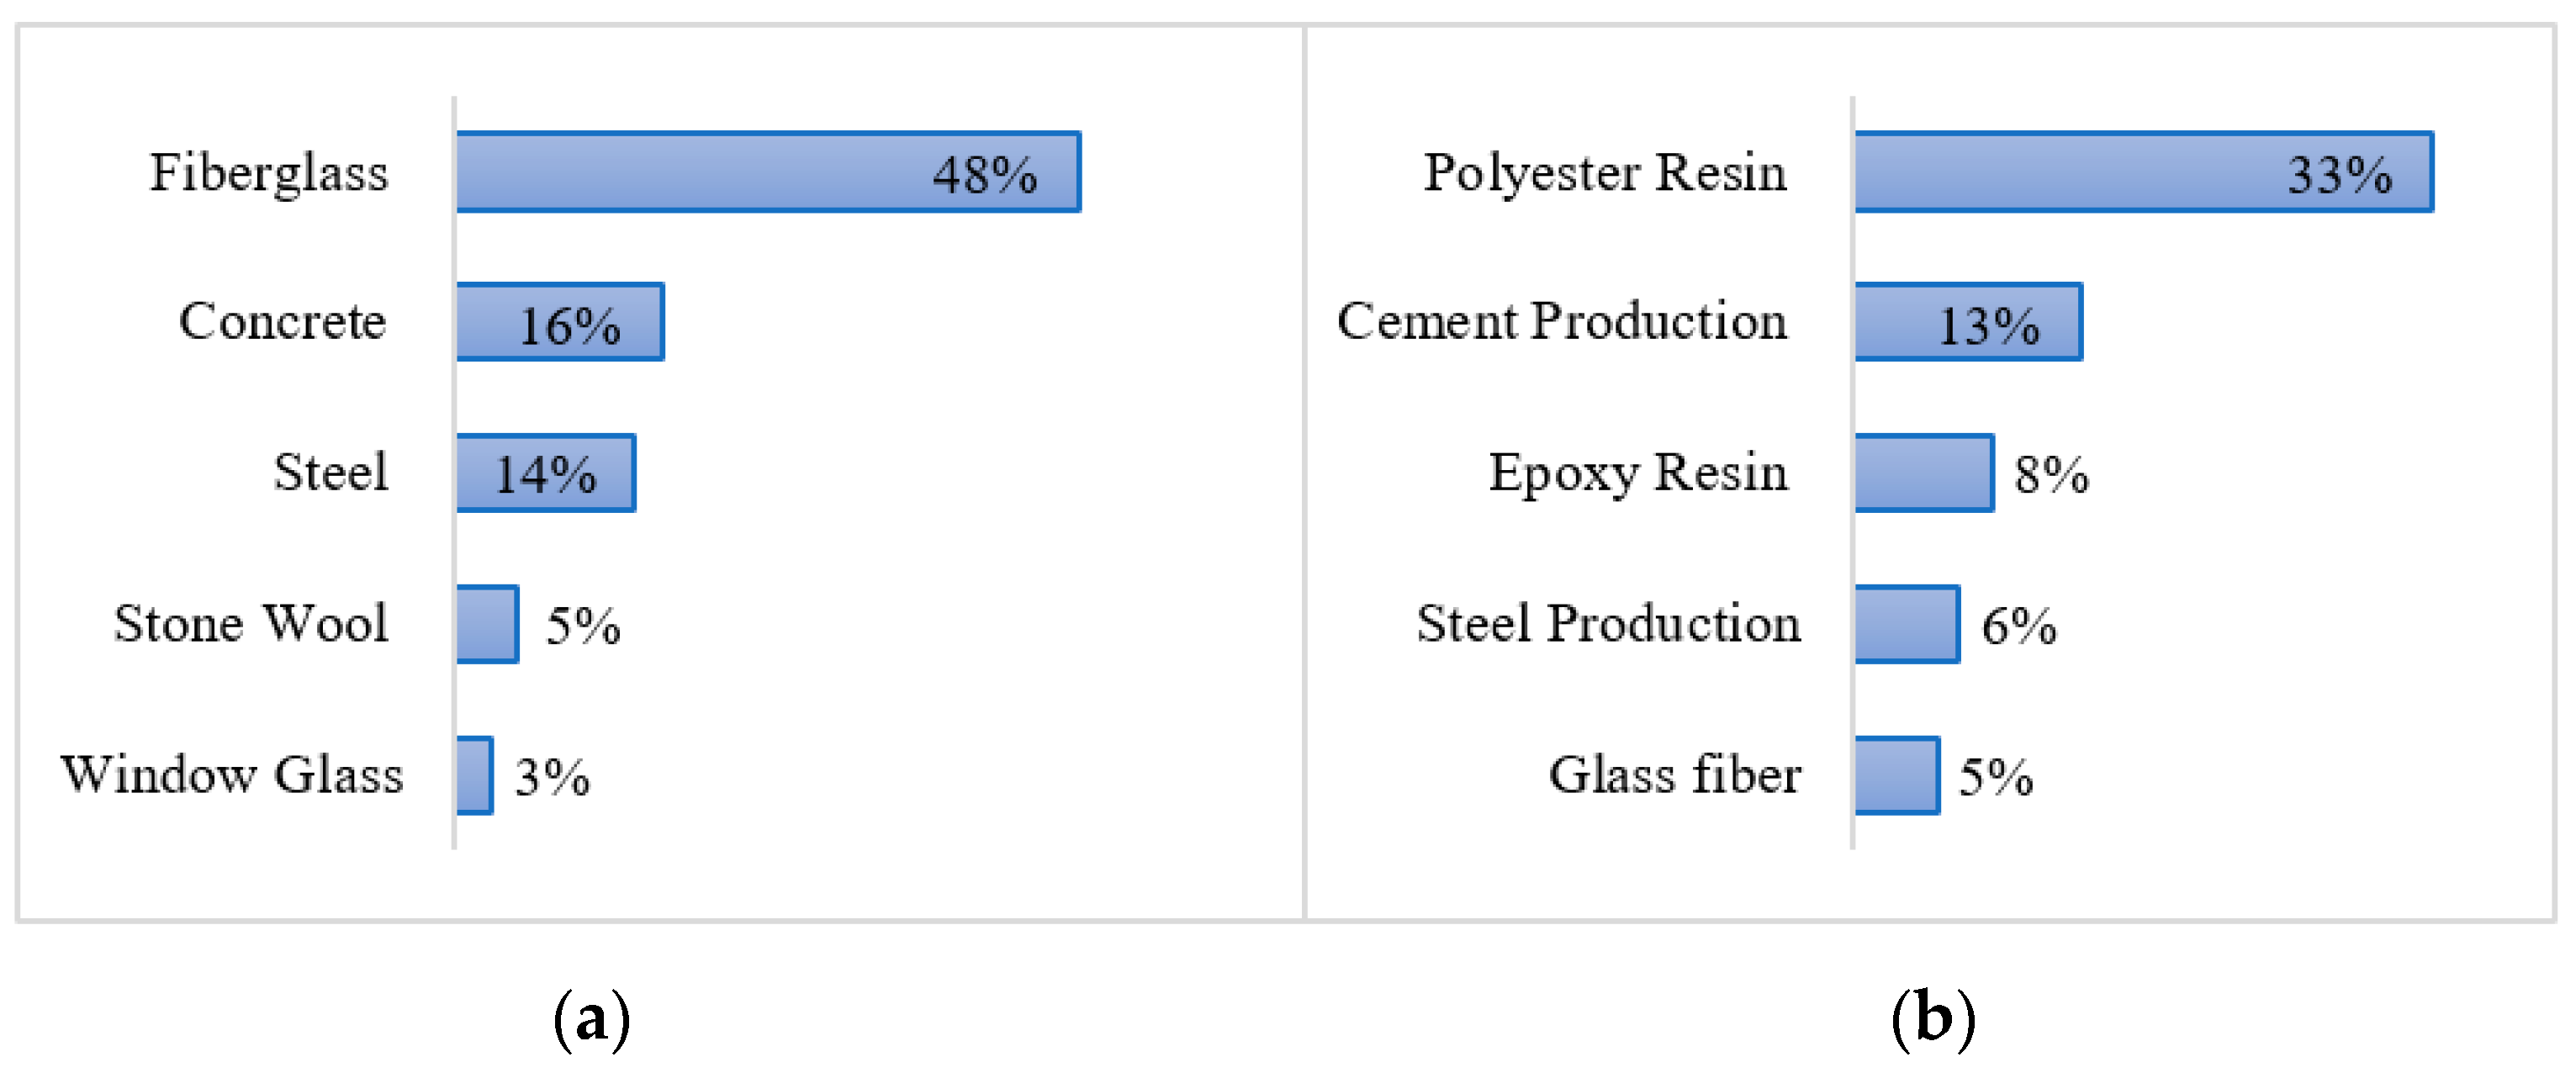Image resolution: width=2576 pixels, height=1073 pixels.
Task: Click the (b) subfigure caption
Action: pyautogui.click(x=1933, y=1018)
